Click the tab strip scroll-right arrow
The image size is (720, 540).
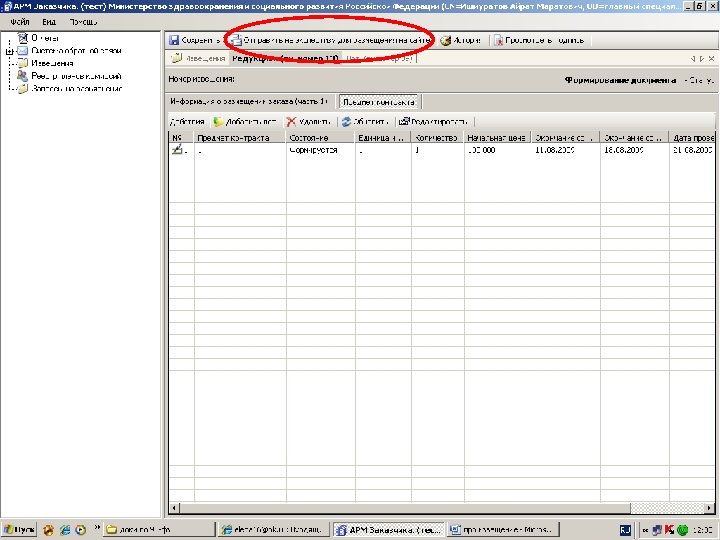click(x=702, y=58)
